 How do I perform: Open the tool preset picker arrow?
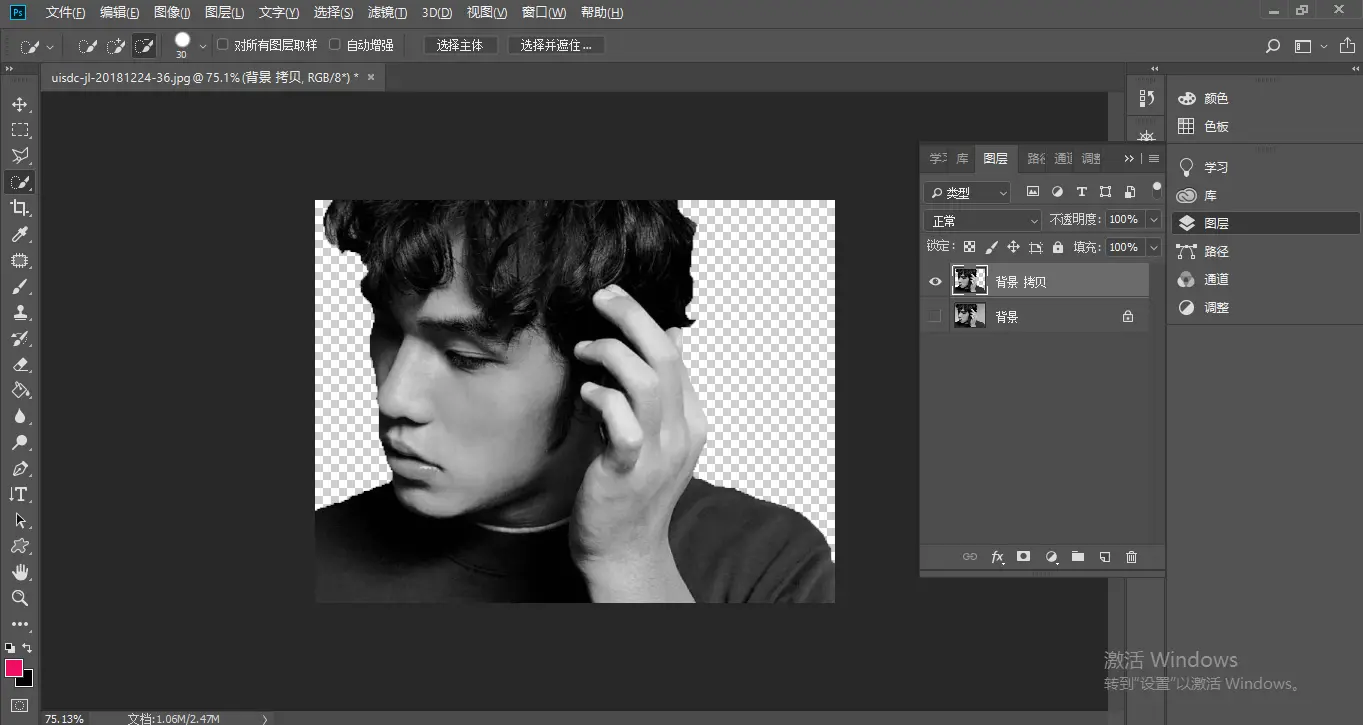50,47
